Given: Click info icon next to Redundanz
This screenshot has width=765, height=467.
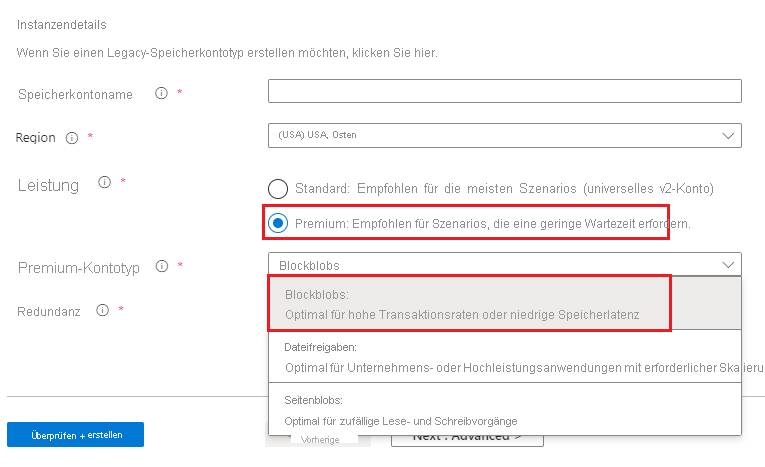Looking at the screenshot, I should [102, 310].
